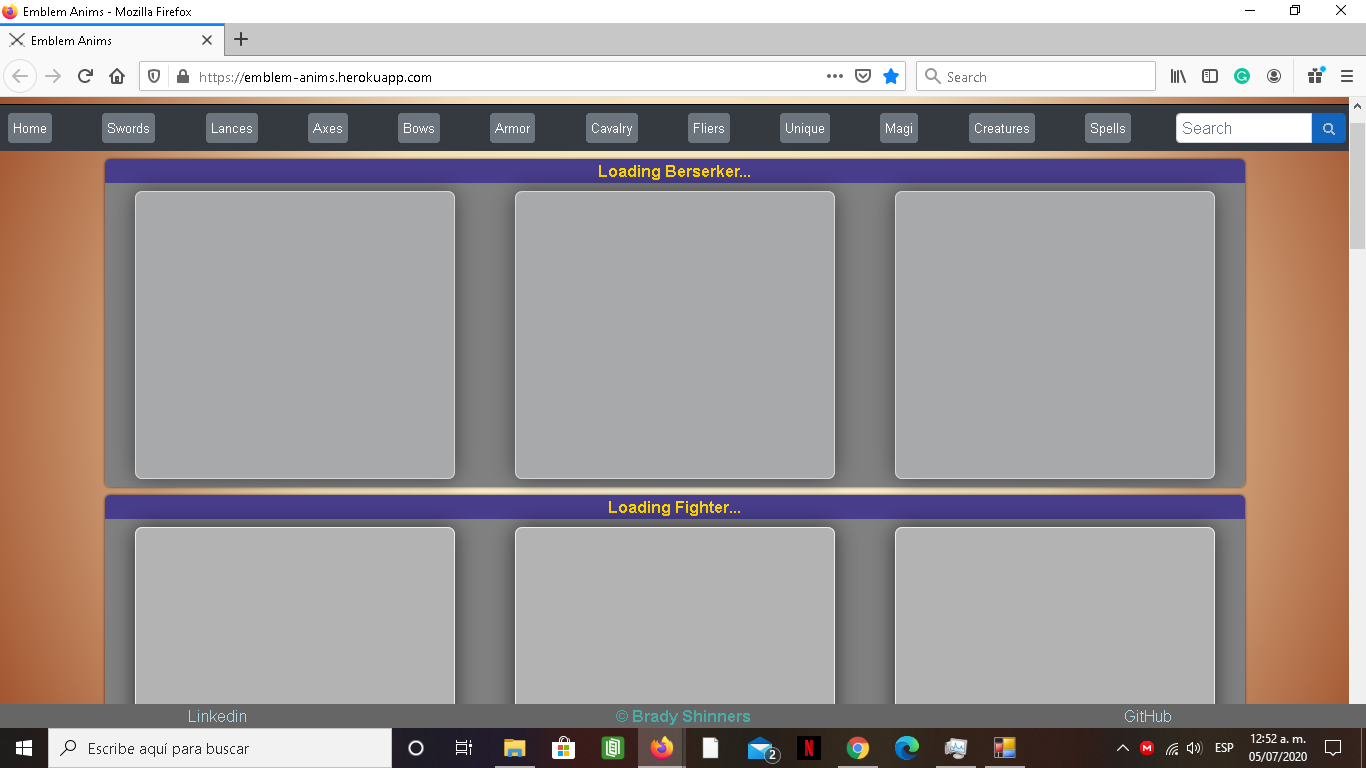
Task: Click first Berserker loading placeholder card
Action: click(x=295, y=335)
